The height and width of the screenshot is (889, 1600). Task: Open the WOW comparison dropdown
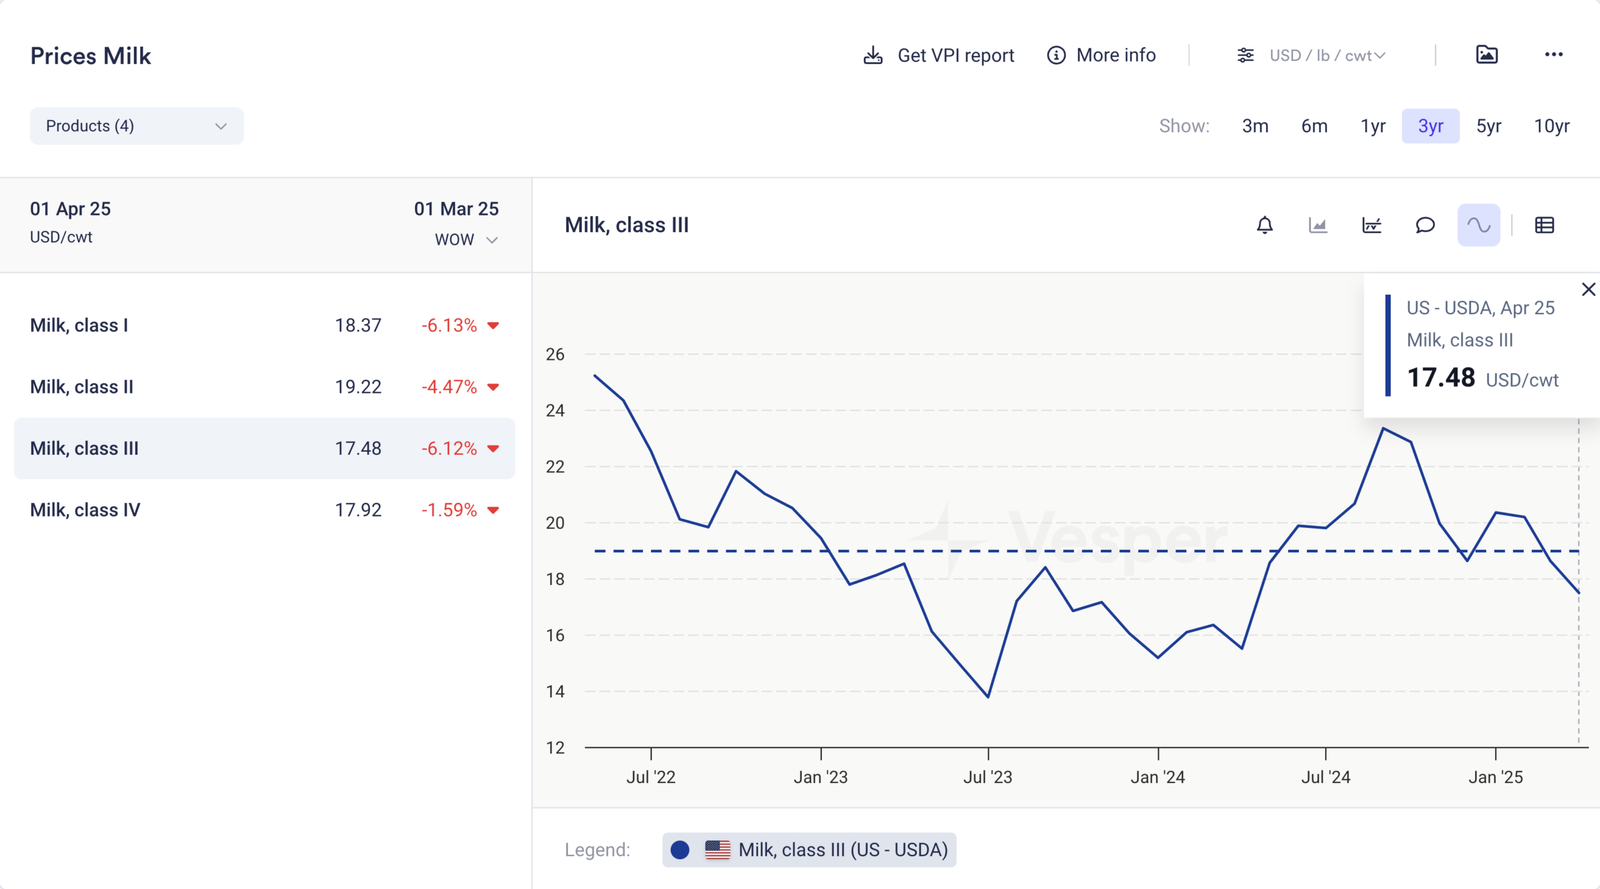click(x=466, y=240)
